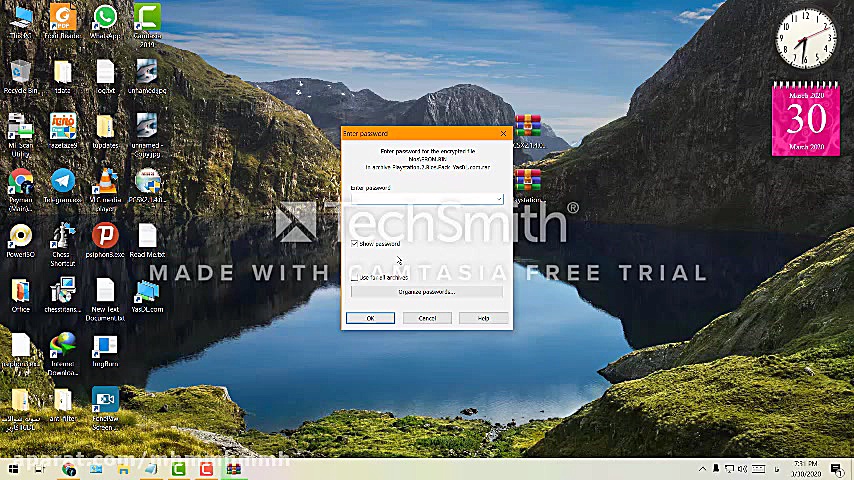This screenshot has width=854, height=480.
Task: Open Read Me.txt file
Action: coord(147,241)
